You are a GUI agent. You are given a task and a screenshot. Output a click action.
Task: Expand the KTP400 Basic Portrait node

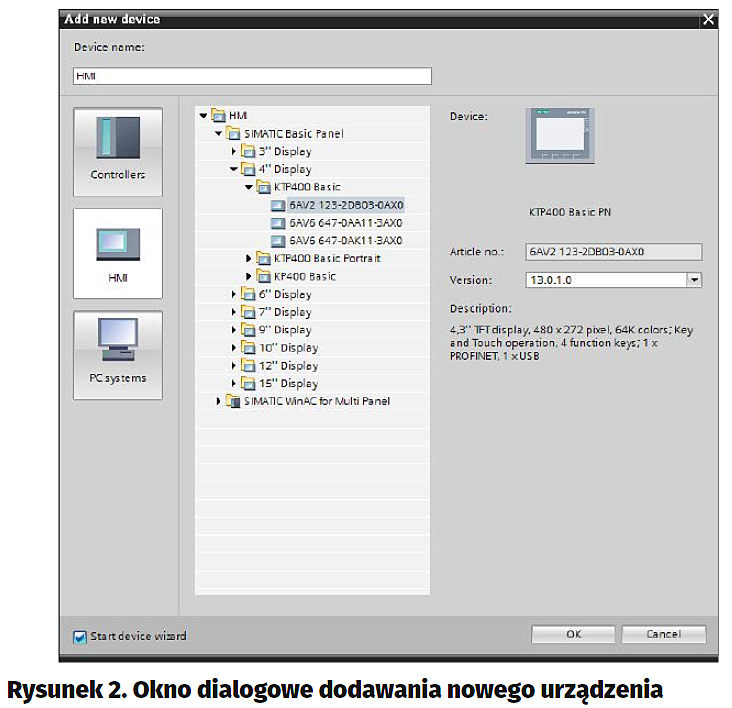tap(250, 259)
